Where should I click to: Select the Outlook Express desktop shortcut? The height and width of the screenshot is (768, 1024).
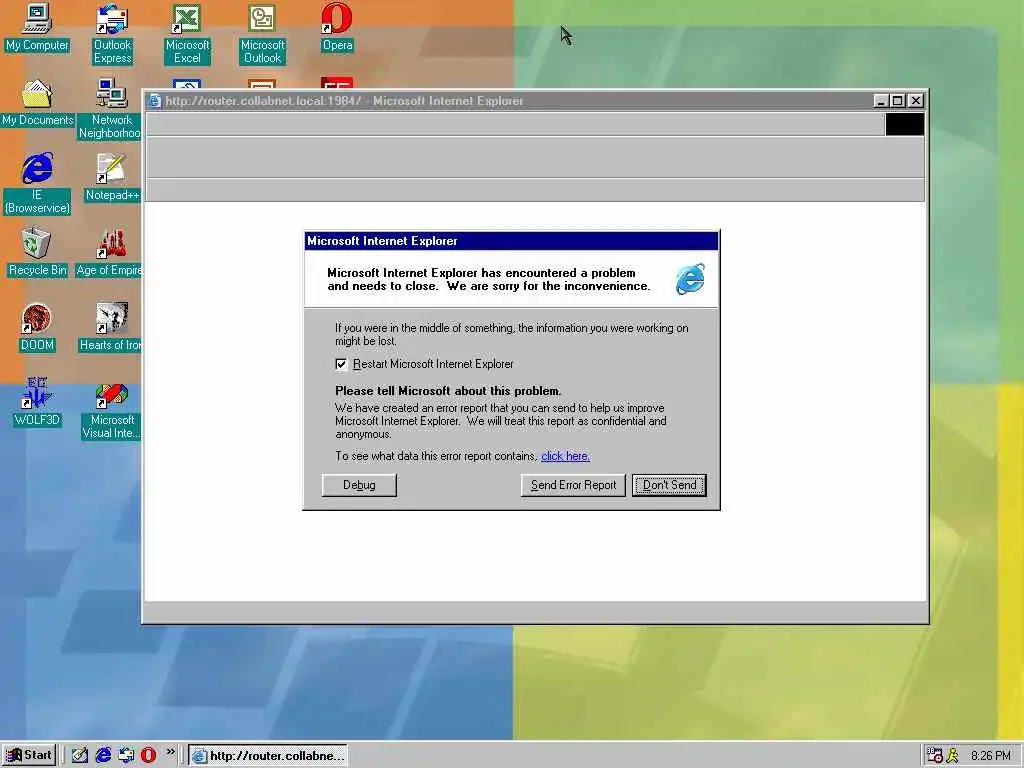click(112, 33)
